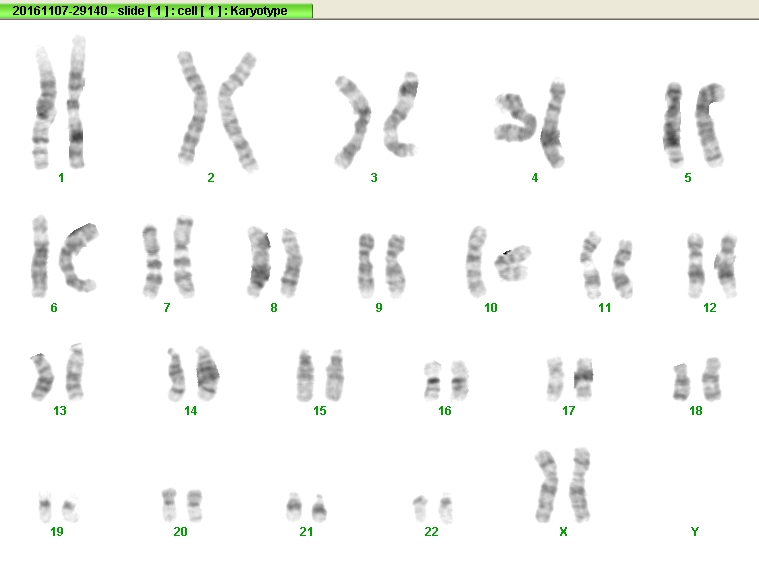Click the chromosome 18 pair image

coord(697,379)
